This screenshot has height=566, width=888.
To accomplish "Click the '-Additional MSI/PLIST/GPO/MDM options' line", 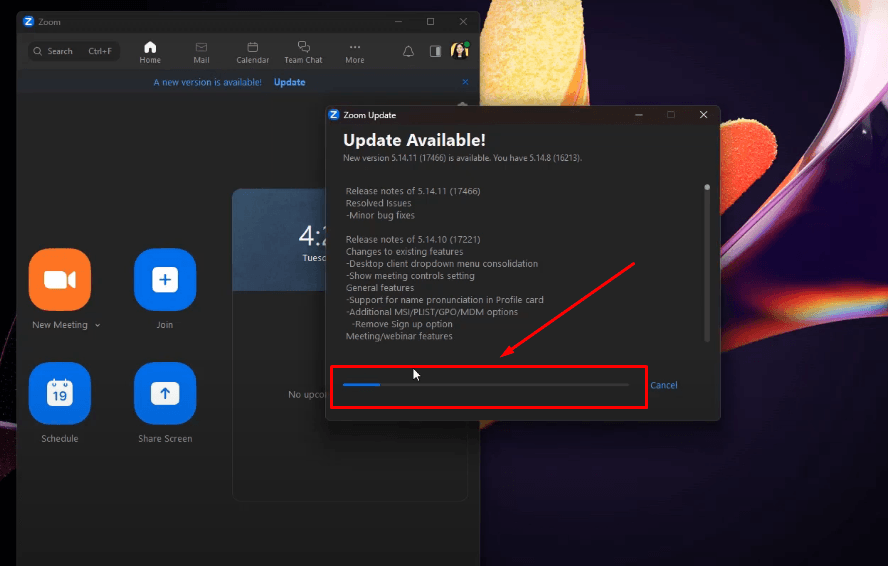I will pos(432,312).
